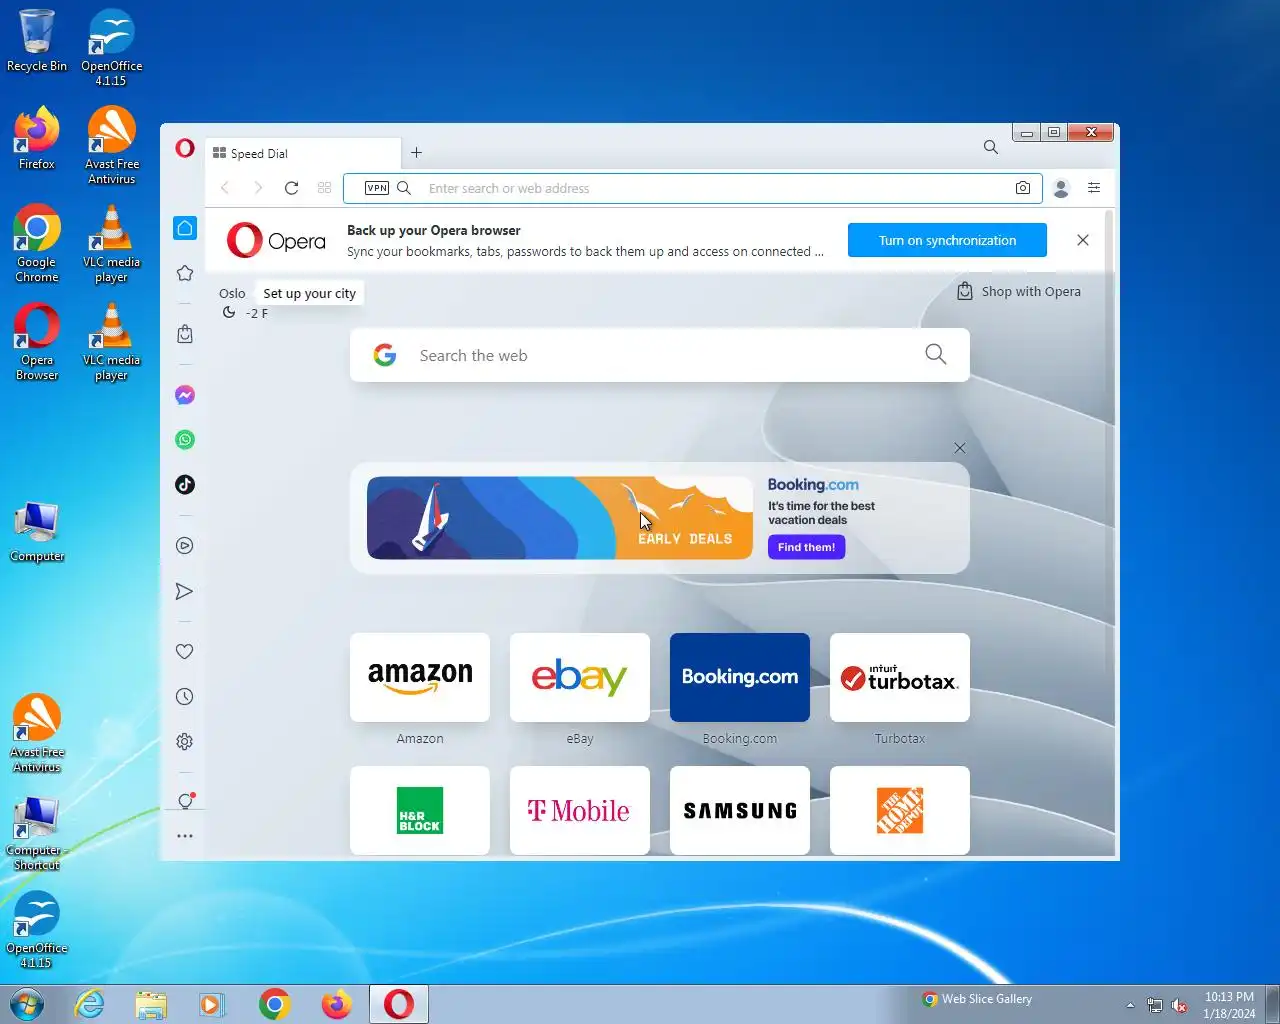Click Set up your city
Viewport: 1280px width, 1024px height.
point(309,293)
